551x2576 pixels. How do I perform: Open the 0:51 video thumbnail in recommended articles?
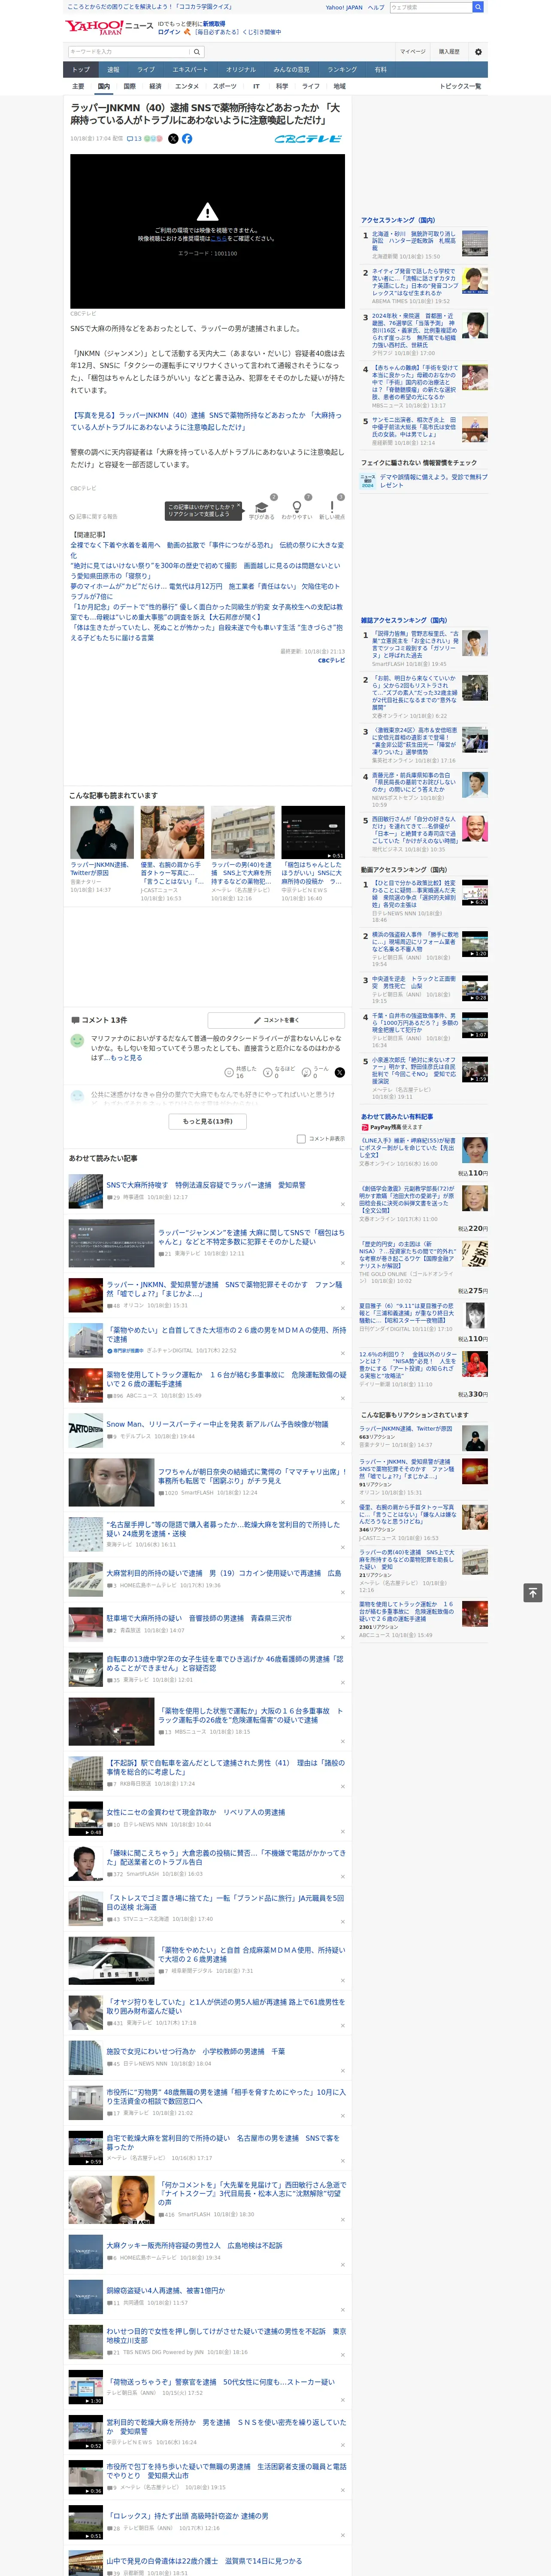click(x=313, y=832)
